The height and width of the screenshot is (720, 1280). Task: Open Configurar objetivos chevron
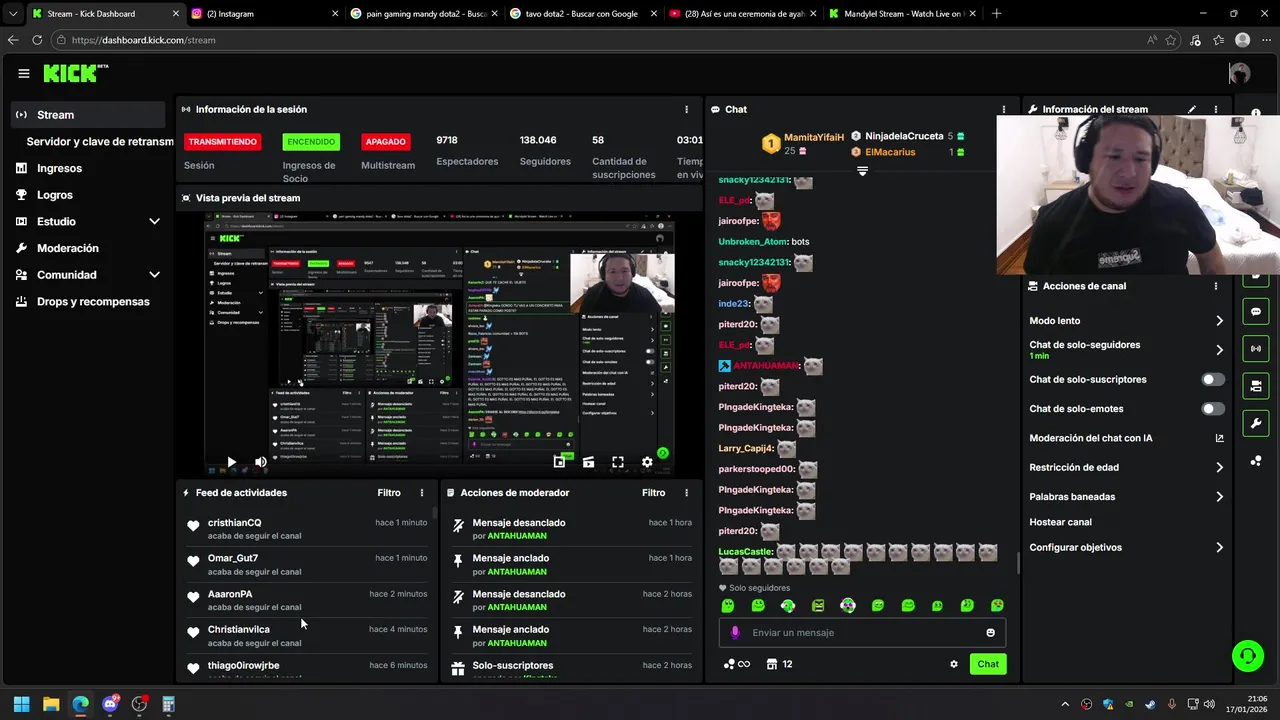(1219, 548)
